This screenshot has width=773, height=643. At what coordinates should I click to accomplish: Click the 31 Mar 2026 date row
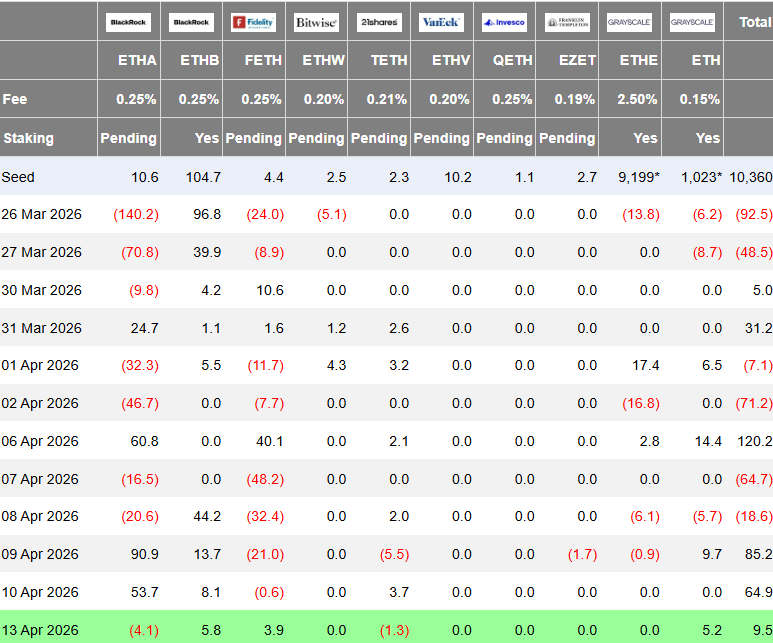pyautogui.click(x=386, y=327)
